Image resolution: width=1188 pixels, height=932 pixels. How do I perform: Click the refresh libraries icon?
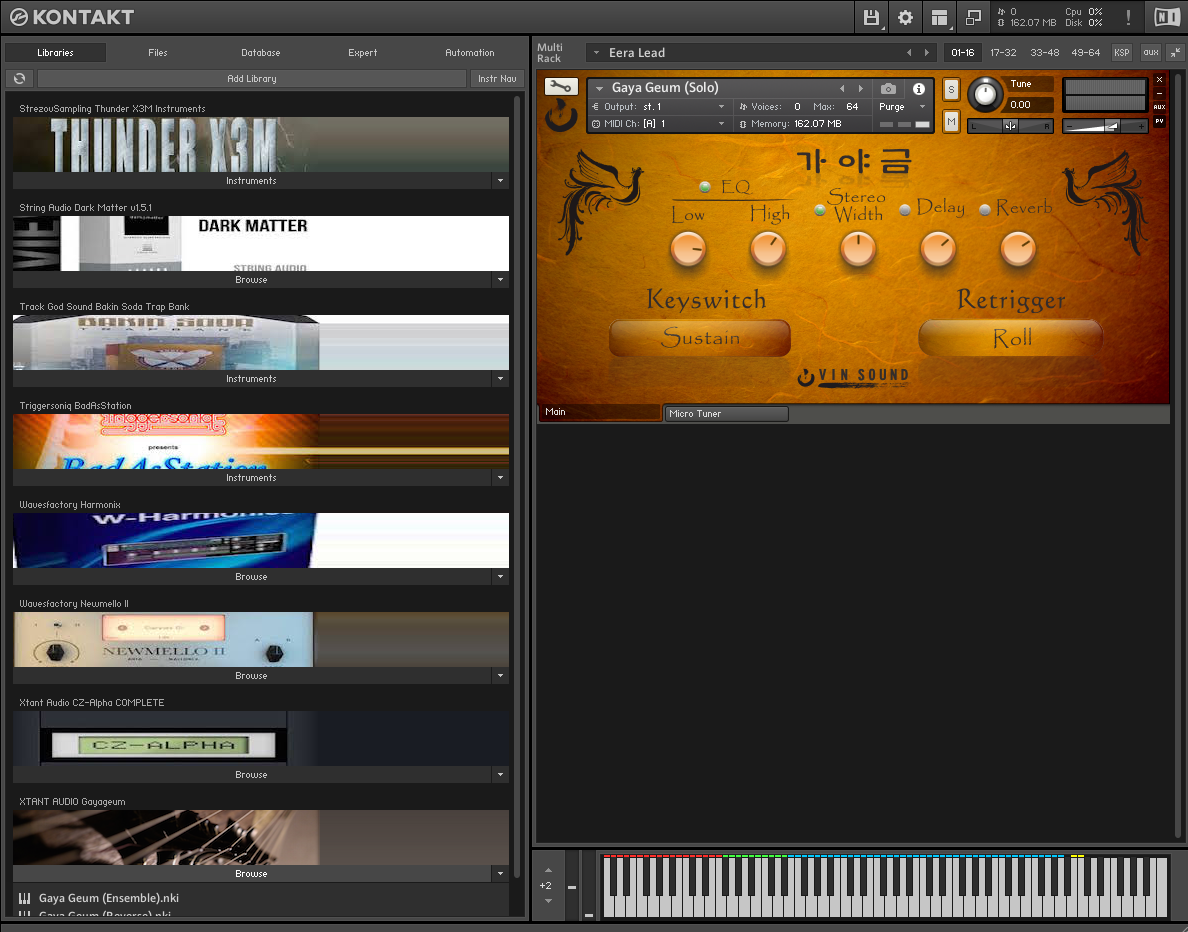pyautogui.click(x=20, y=78)
